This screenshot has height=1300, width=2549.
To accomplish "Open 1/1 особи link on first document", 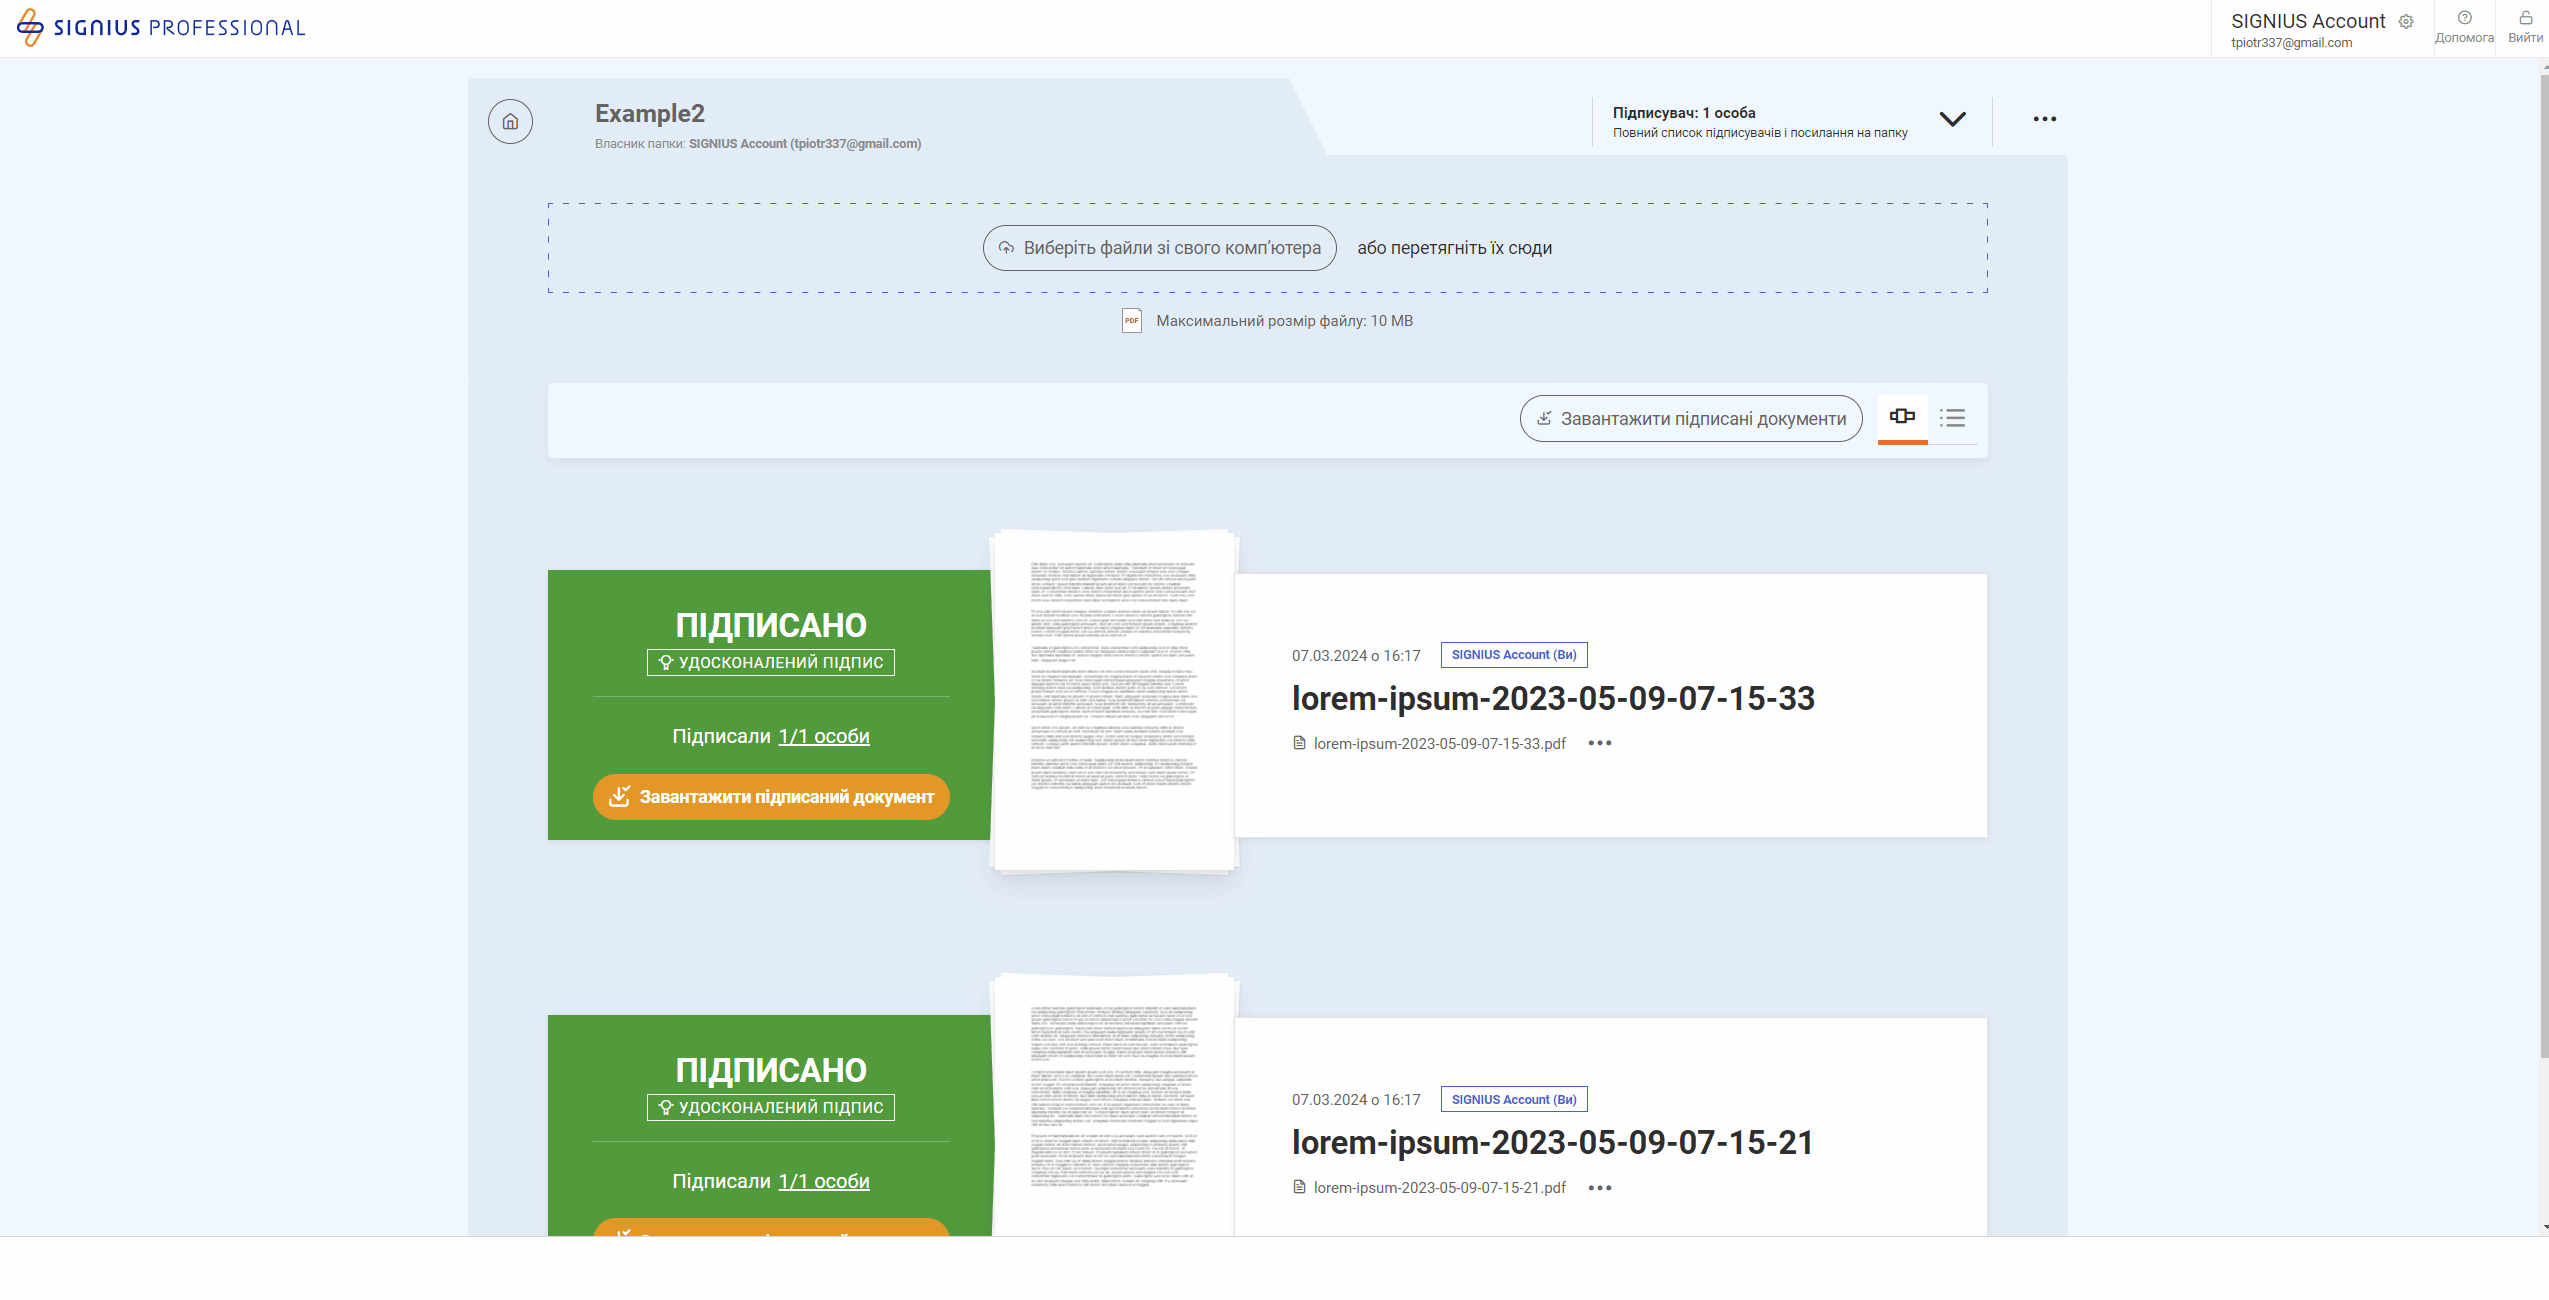I will (824, 737).
